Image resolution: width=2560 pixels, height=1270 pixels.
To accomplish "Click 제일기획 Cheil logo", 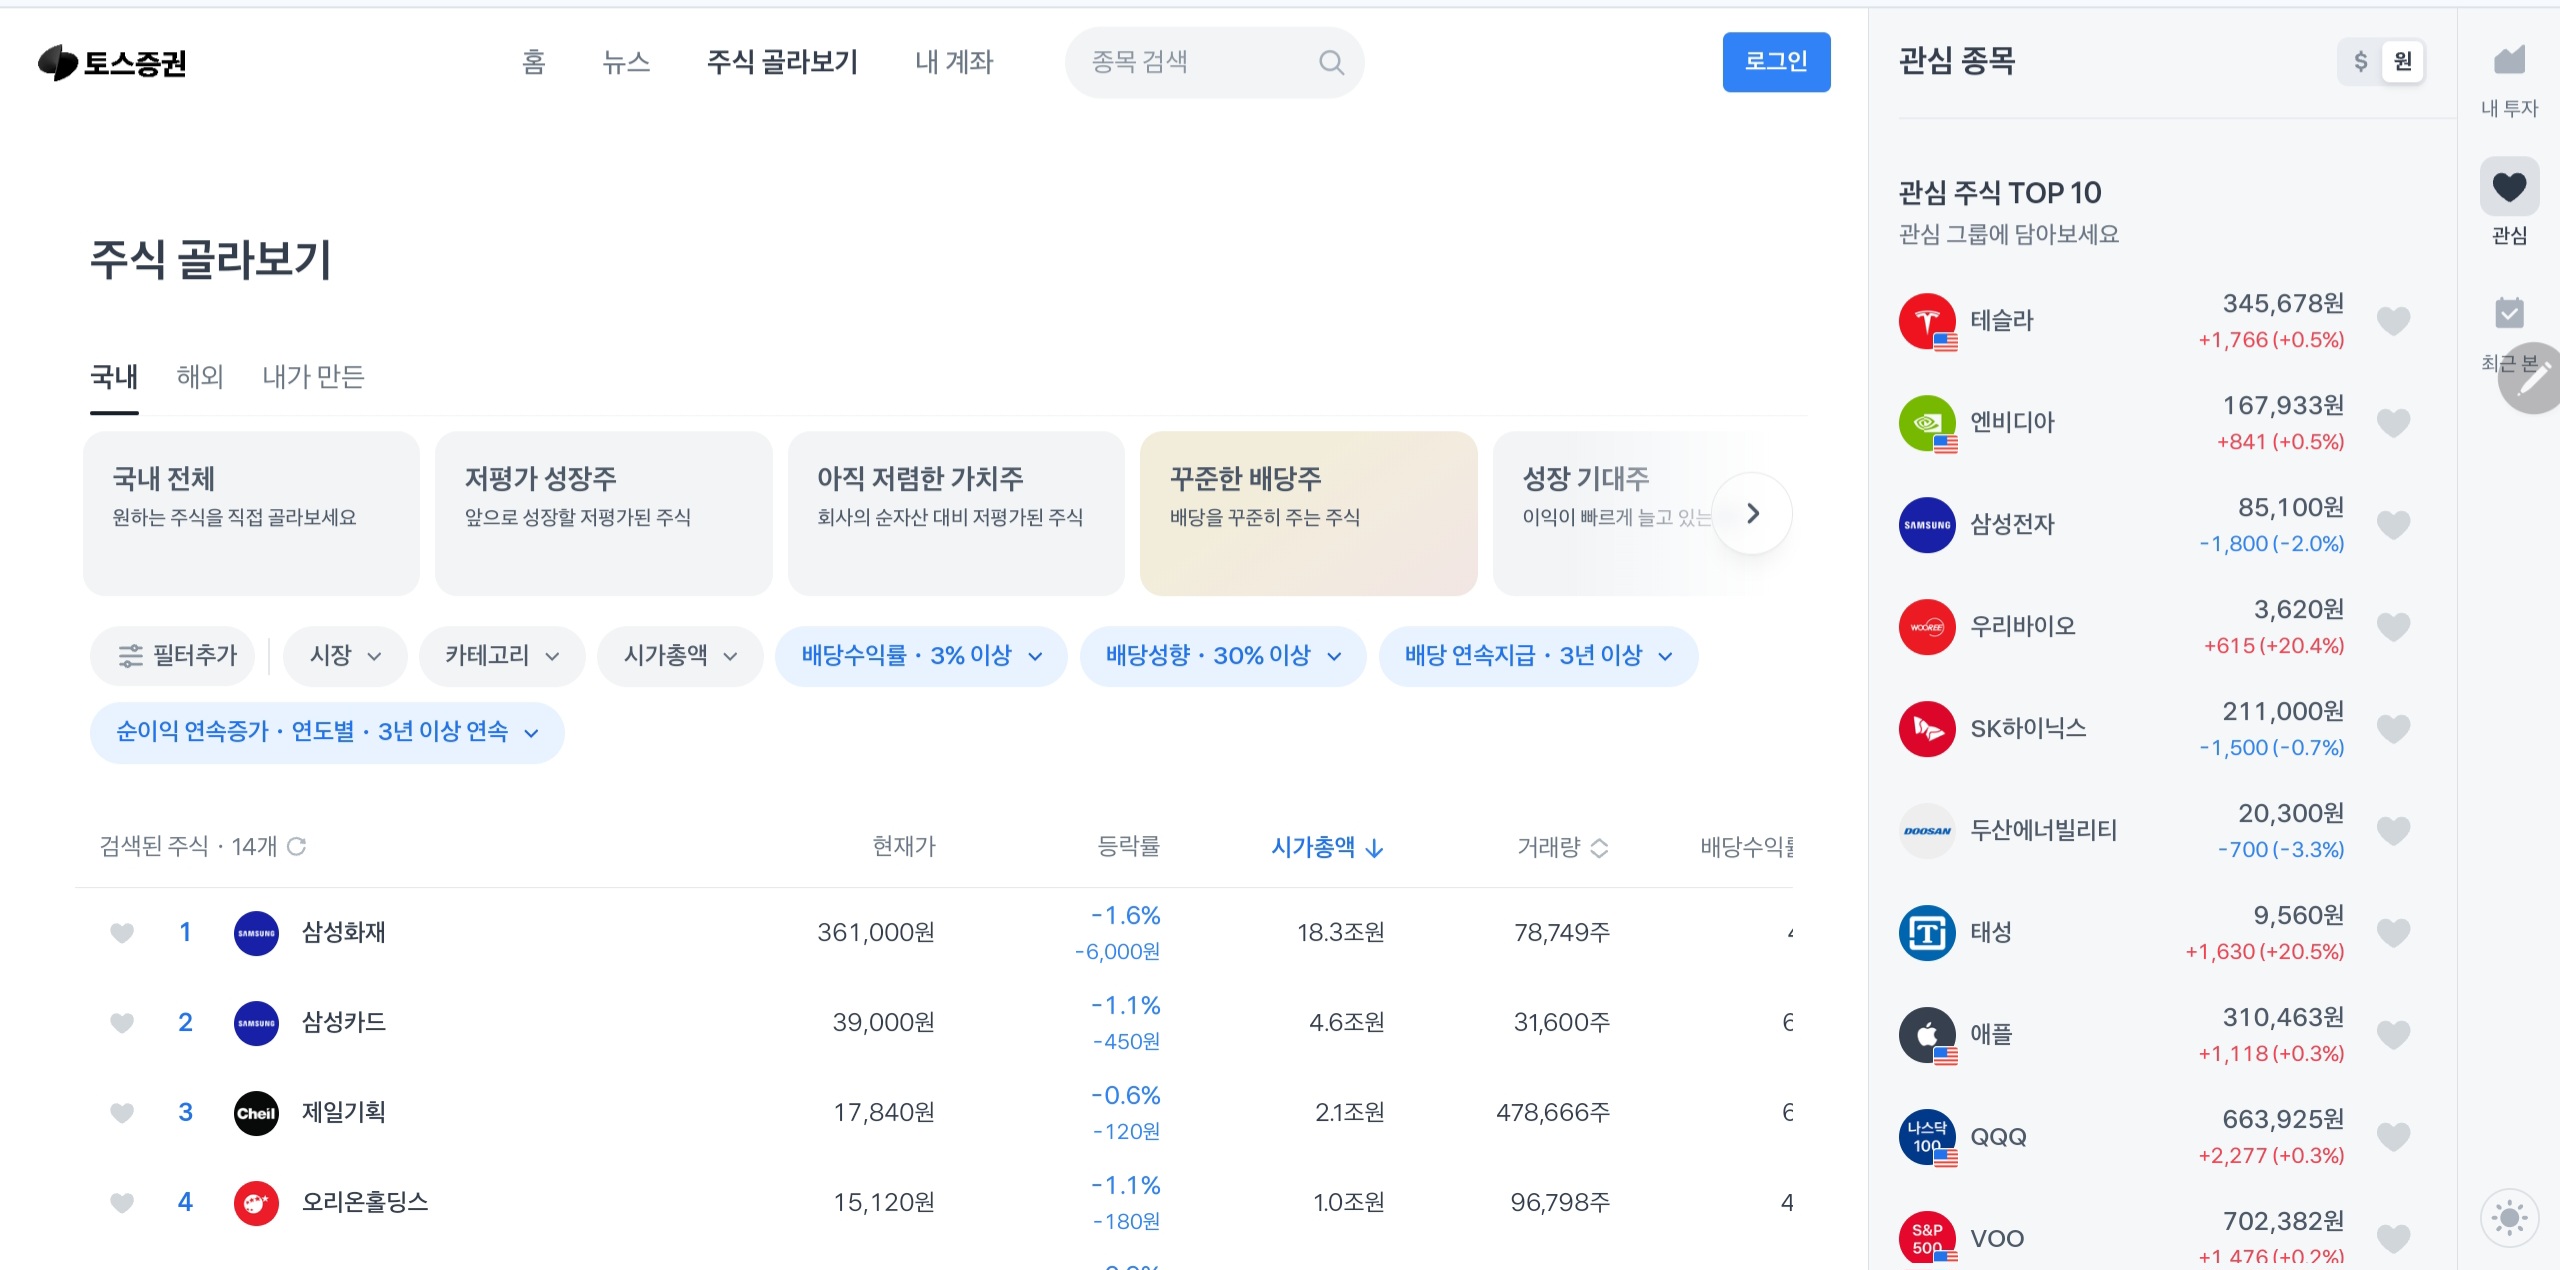I will tap(256, 1113).
